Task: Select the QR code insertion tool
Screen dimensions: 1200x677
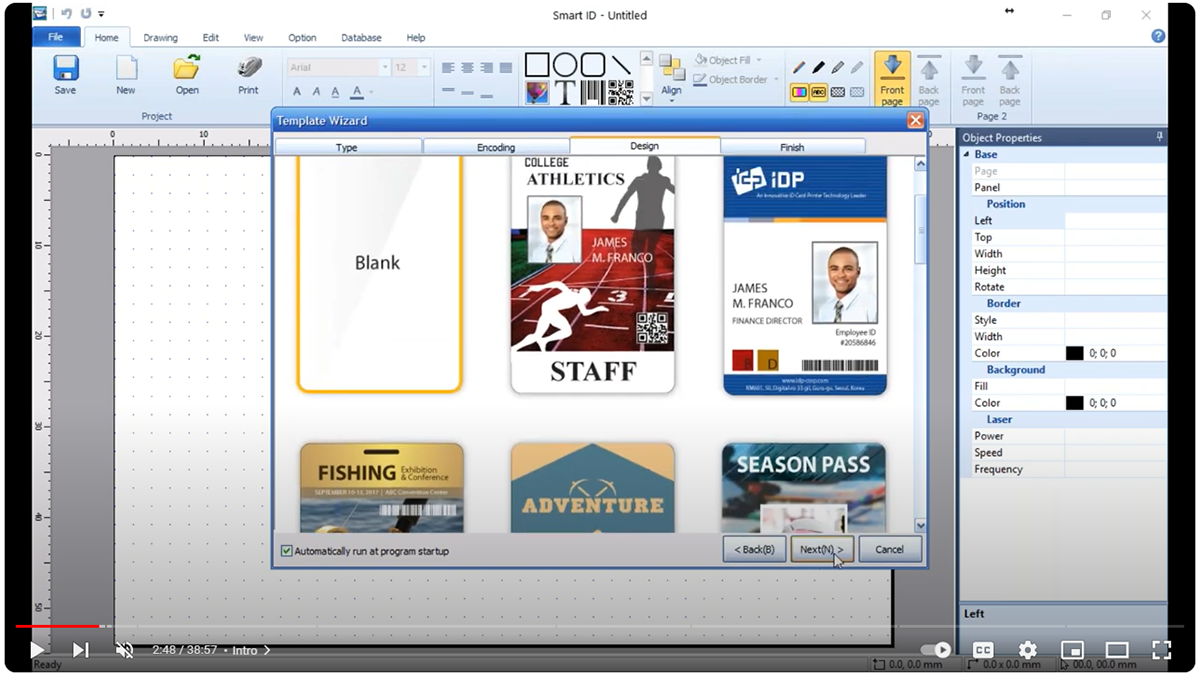Action: point(622,92)
